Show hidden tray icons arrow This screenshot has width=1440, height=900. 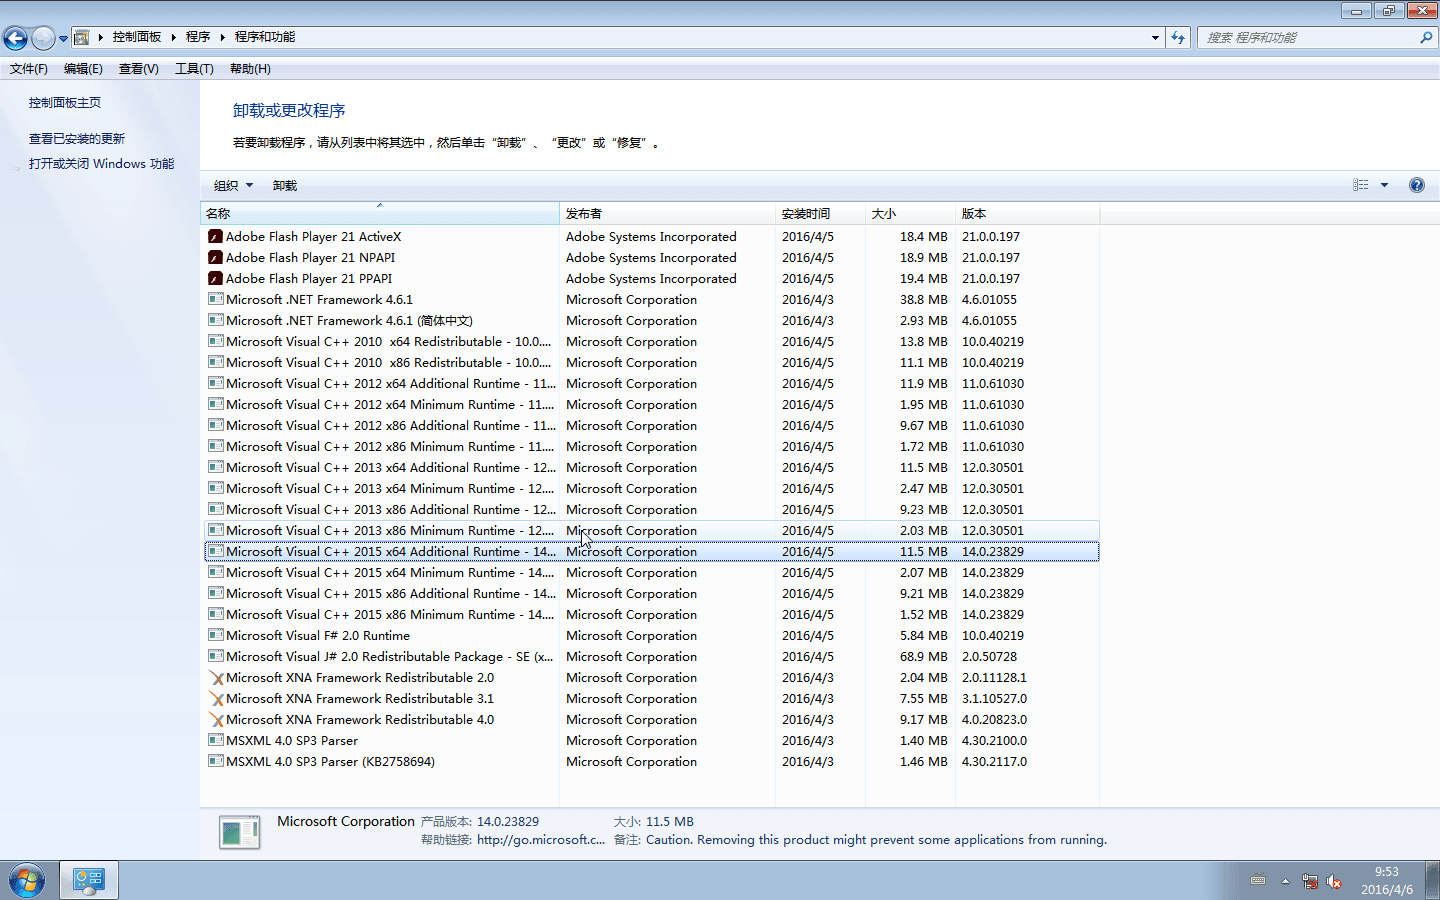pyautogui.click(x=1285, y=881)
